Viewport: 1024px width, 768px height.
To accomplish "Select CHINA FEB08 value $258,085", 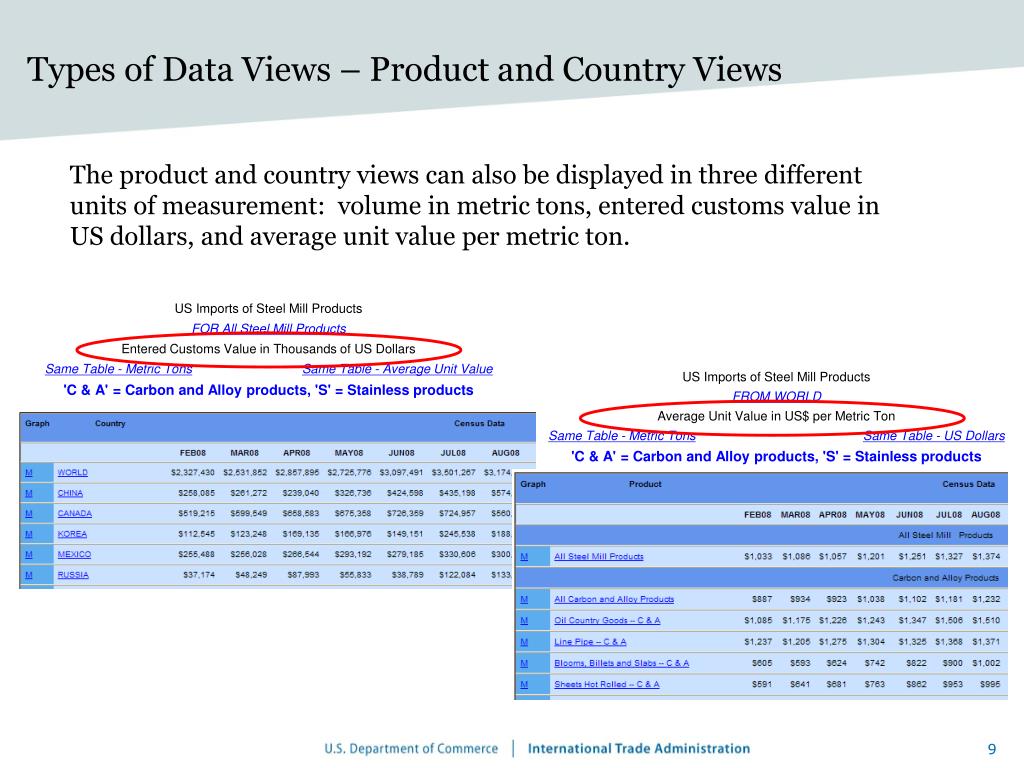I will 196,493.
